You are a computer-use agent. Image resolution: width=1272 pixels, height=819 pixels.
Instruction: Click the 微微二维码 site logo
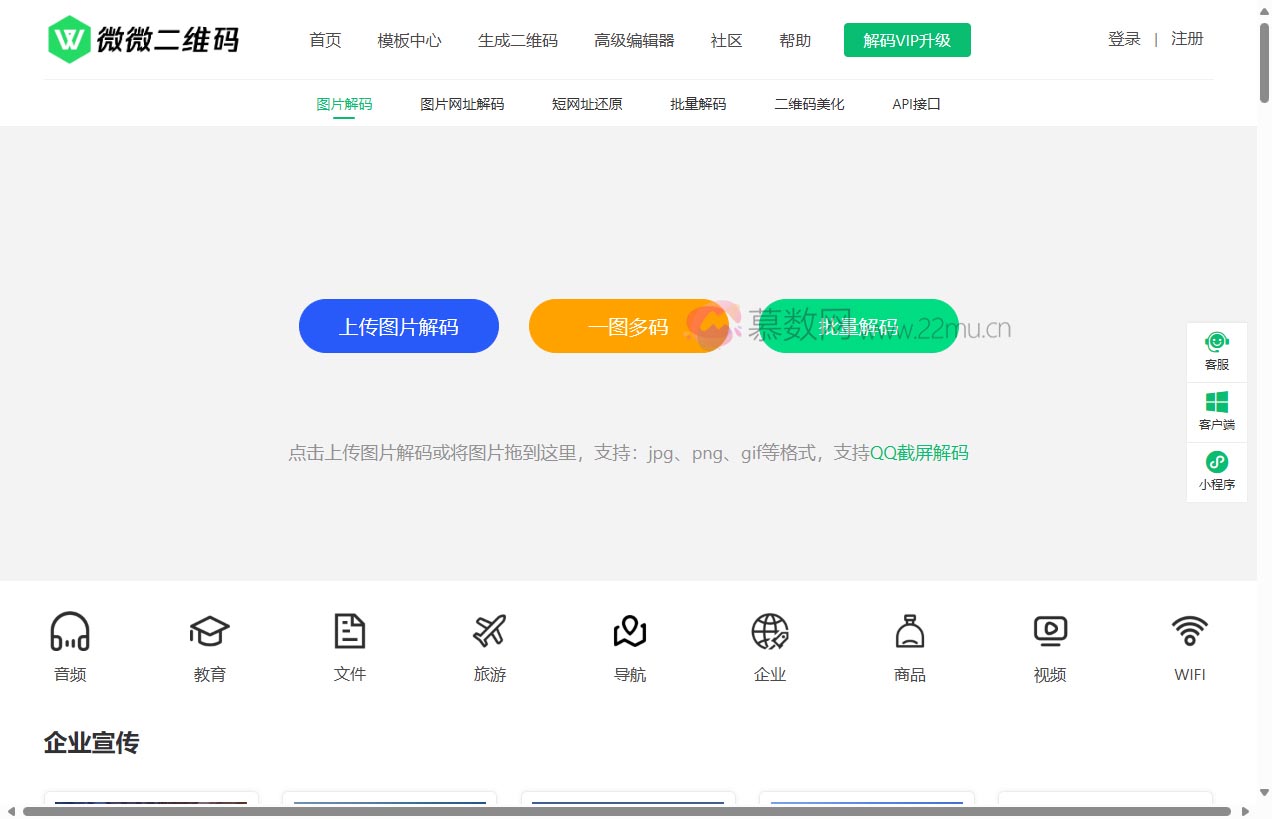pyautogui.click(x=143, y=38)
